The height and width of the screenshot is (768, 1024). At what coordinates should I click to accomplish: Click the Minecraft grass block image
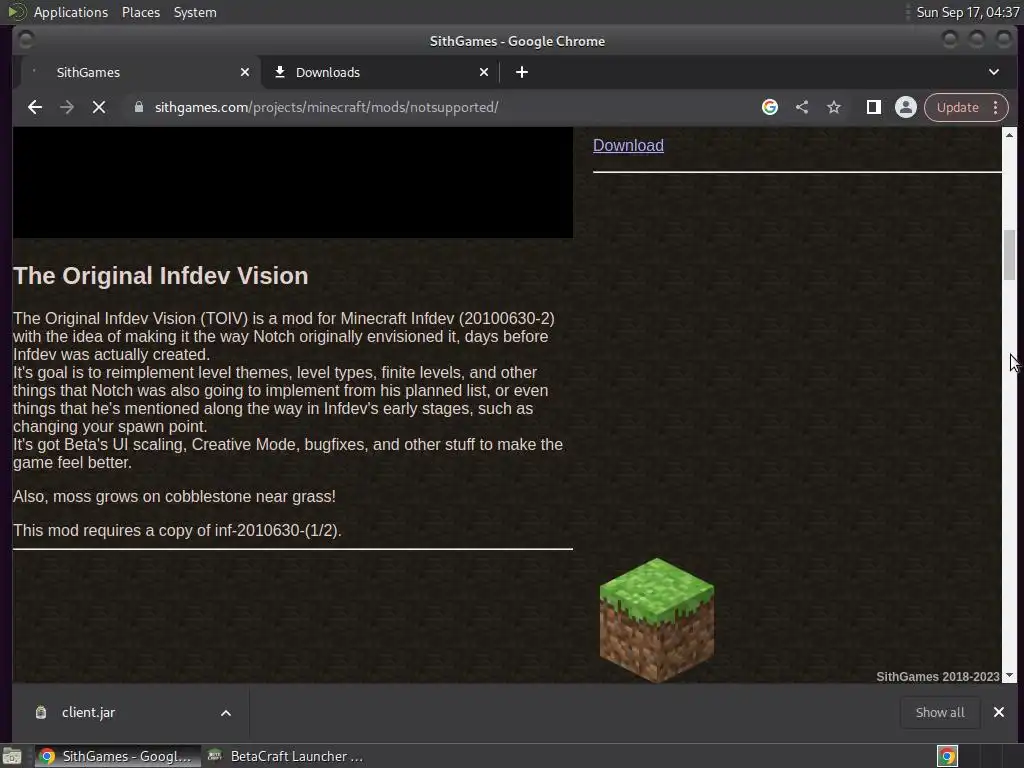(657, 620)
